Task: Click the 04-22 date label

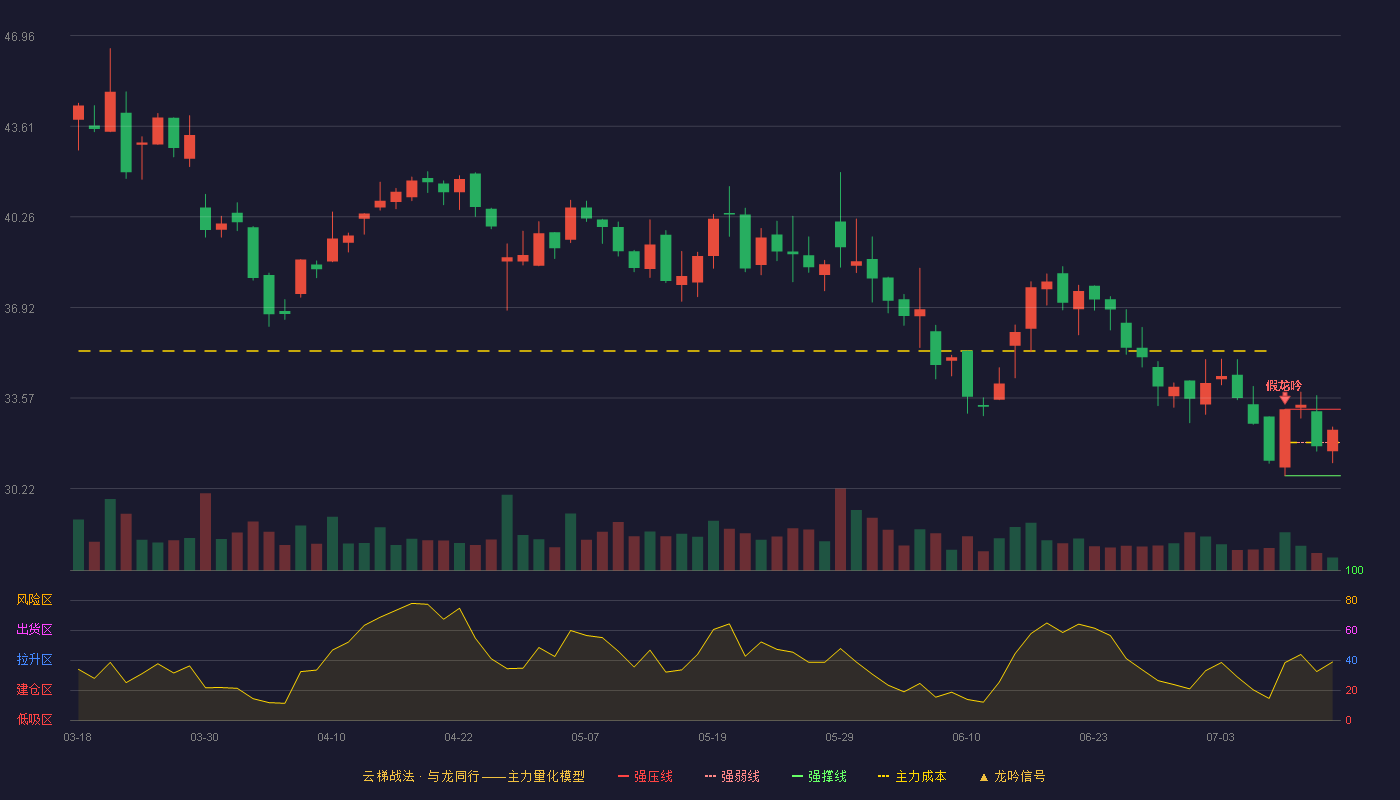Action: [458, 737]
